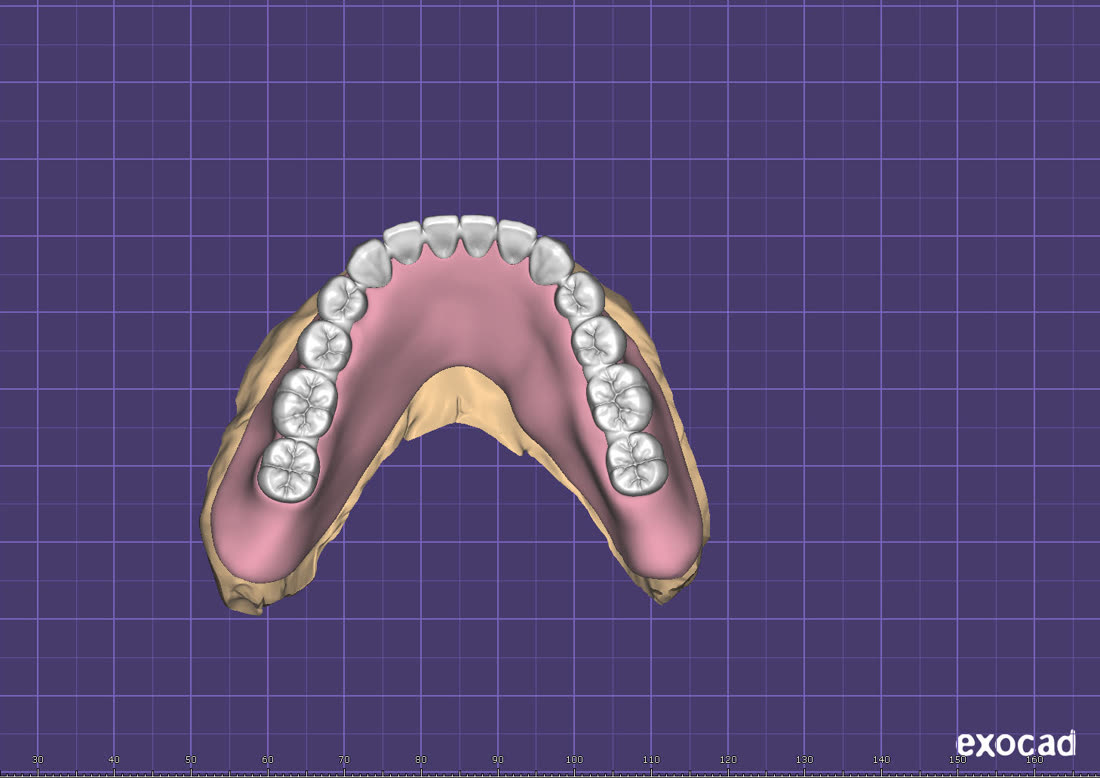Click the ruler label "130"

805,760
